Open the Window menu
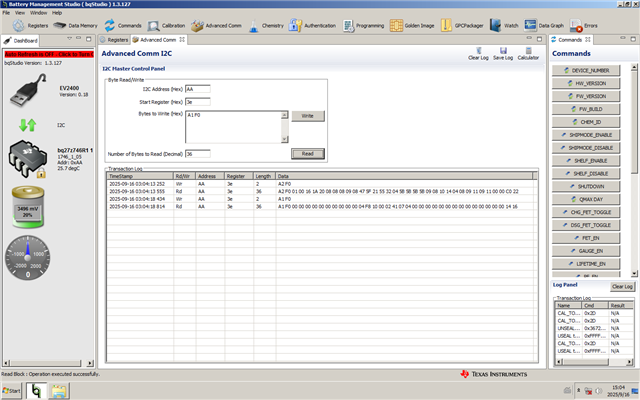 point(38,13)
